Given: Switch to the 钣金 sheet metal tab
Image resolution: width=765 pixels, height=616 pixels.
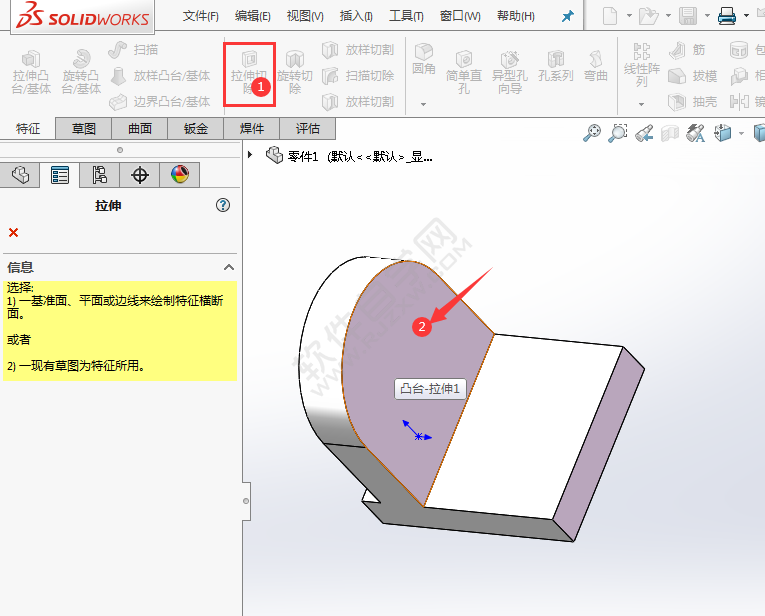Looking at the screenshot, I should 196,129.
